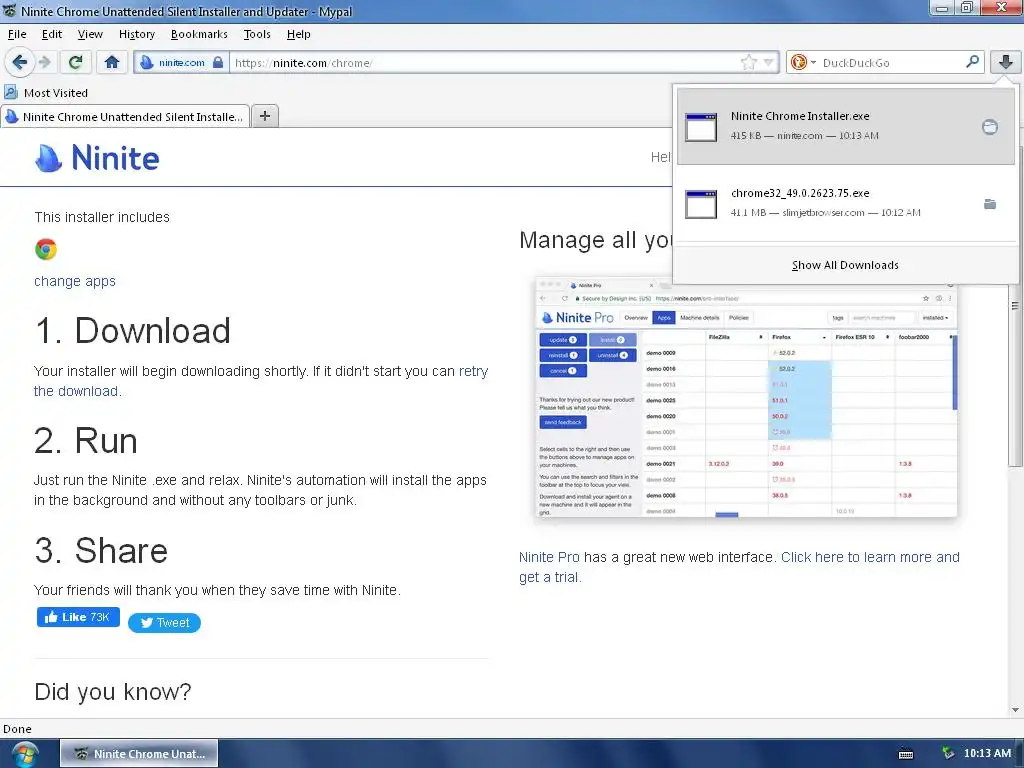Open containing folder for chrome32 download

coord(989,204)
